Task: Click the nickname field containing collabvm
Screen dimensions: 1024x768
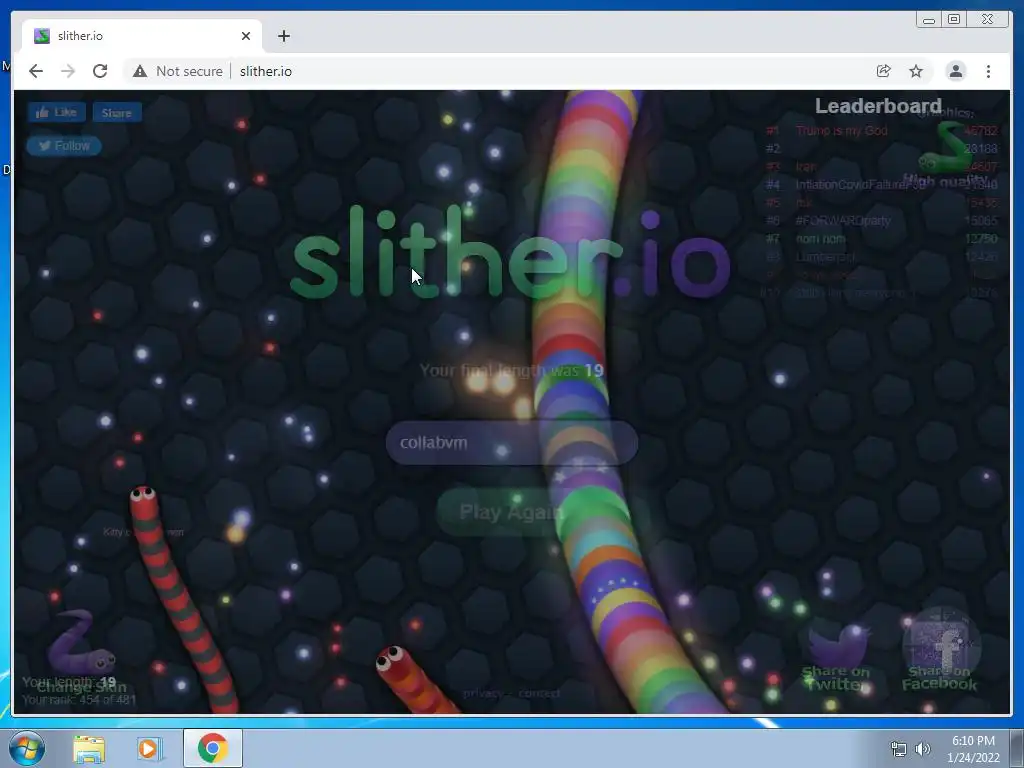Action: 511,443
